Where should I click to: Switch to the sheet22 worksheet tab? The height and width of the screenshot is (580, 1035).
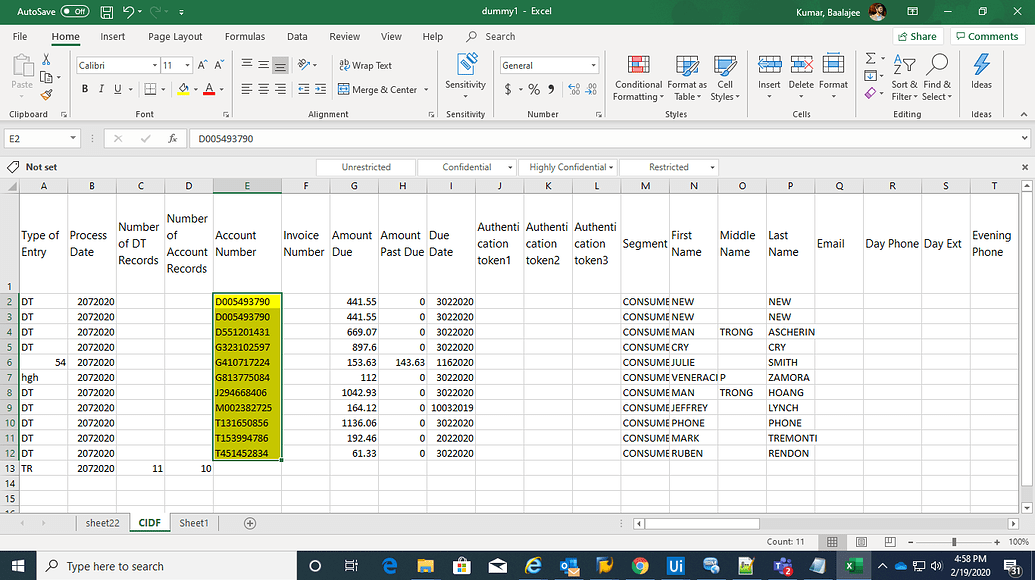click(x=102, y=523)
